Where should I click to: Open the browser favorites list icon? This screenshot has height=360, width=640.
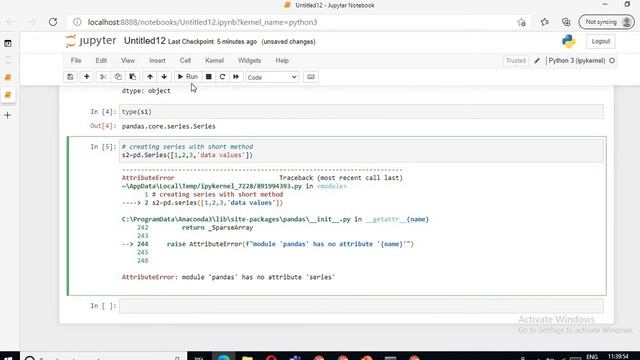point(544,22)
